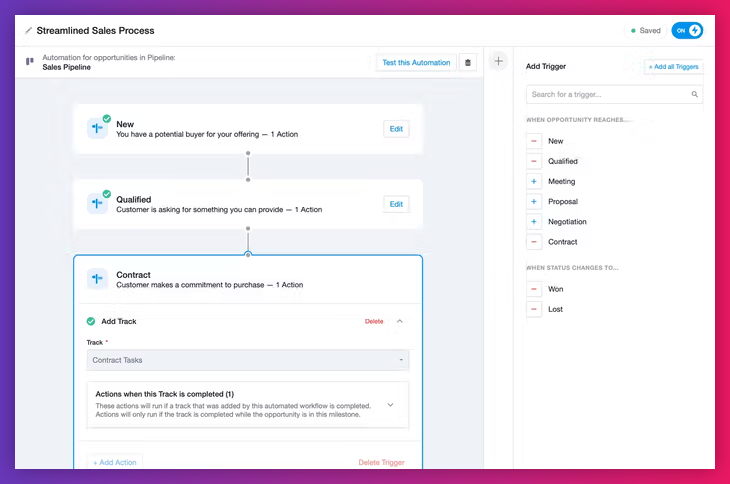
Task: Click the Saved status indicator
Action: click(x=645, y=31)
